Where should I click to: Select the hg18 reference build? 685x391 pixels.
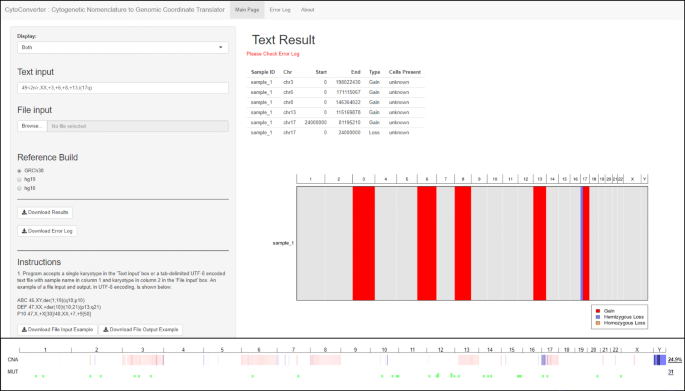coord(19,188)
